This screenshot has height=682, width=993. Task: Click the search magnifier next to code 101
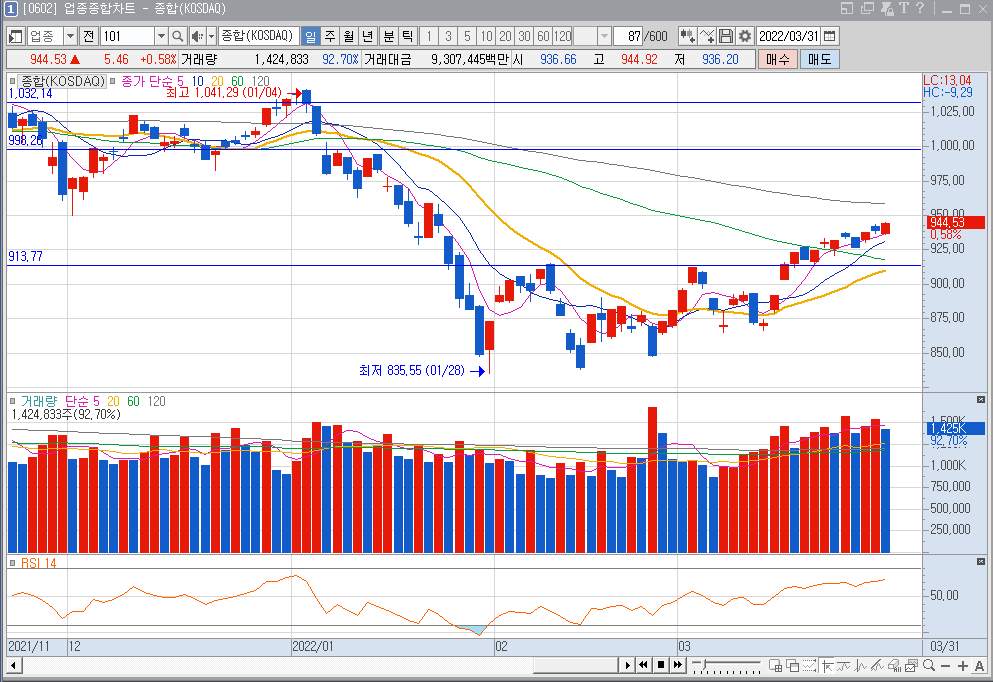click(x=178, y=36)
